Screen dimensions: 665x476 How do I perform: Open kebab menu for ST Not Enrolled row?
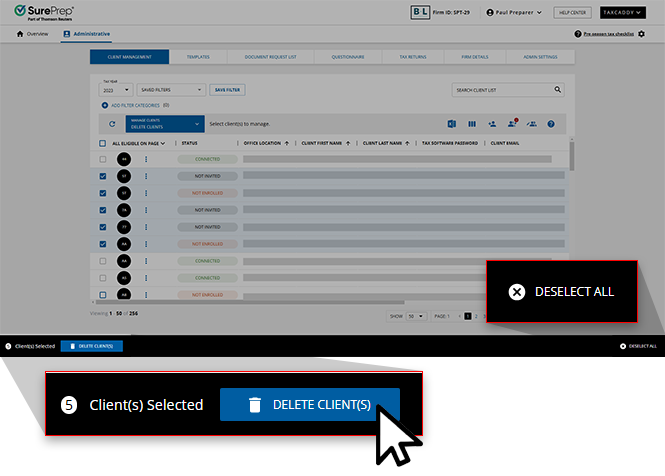tap(146, 193)
